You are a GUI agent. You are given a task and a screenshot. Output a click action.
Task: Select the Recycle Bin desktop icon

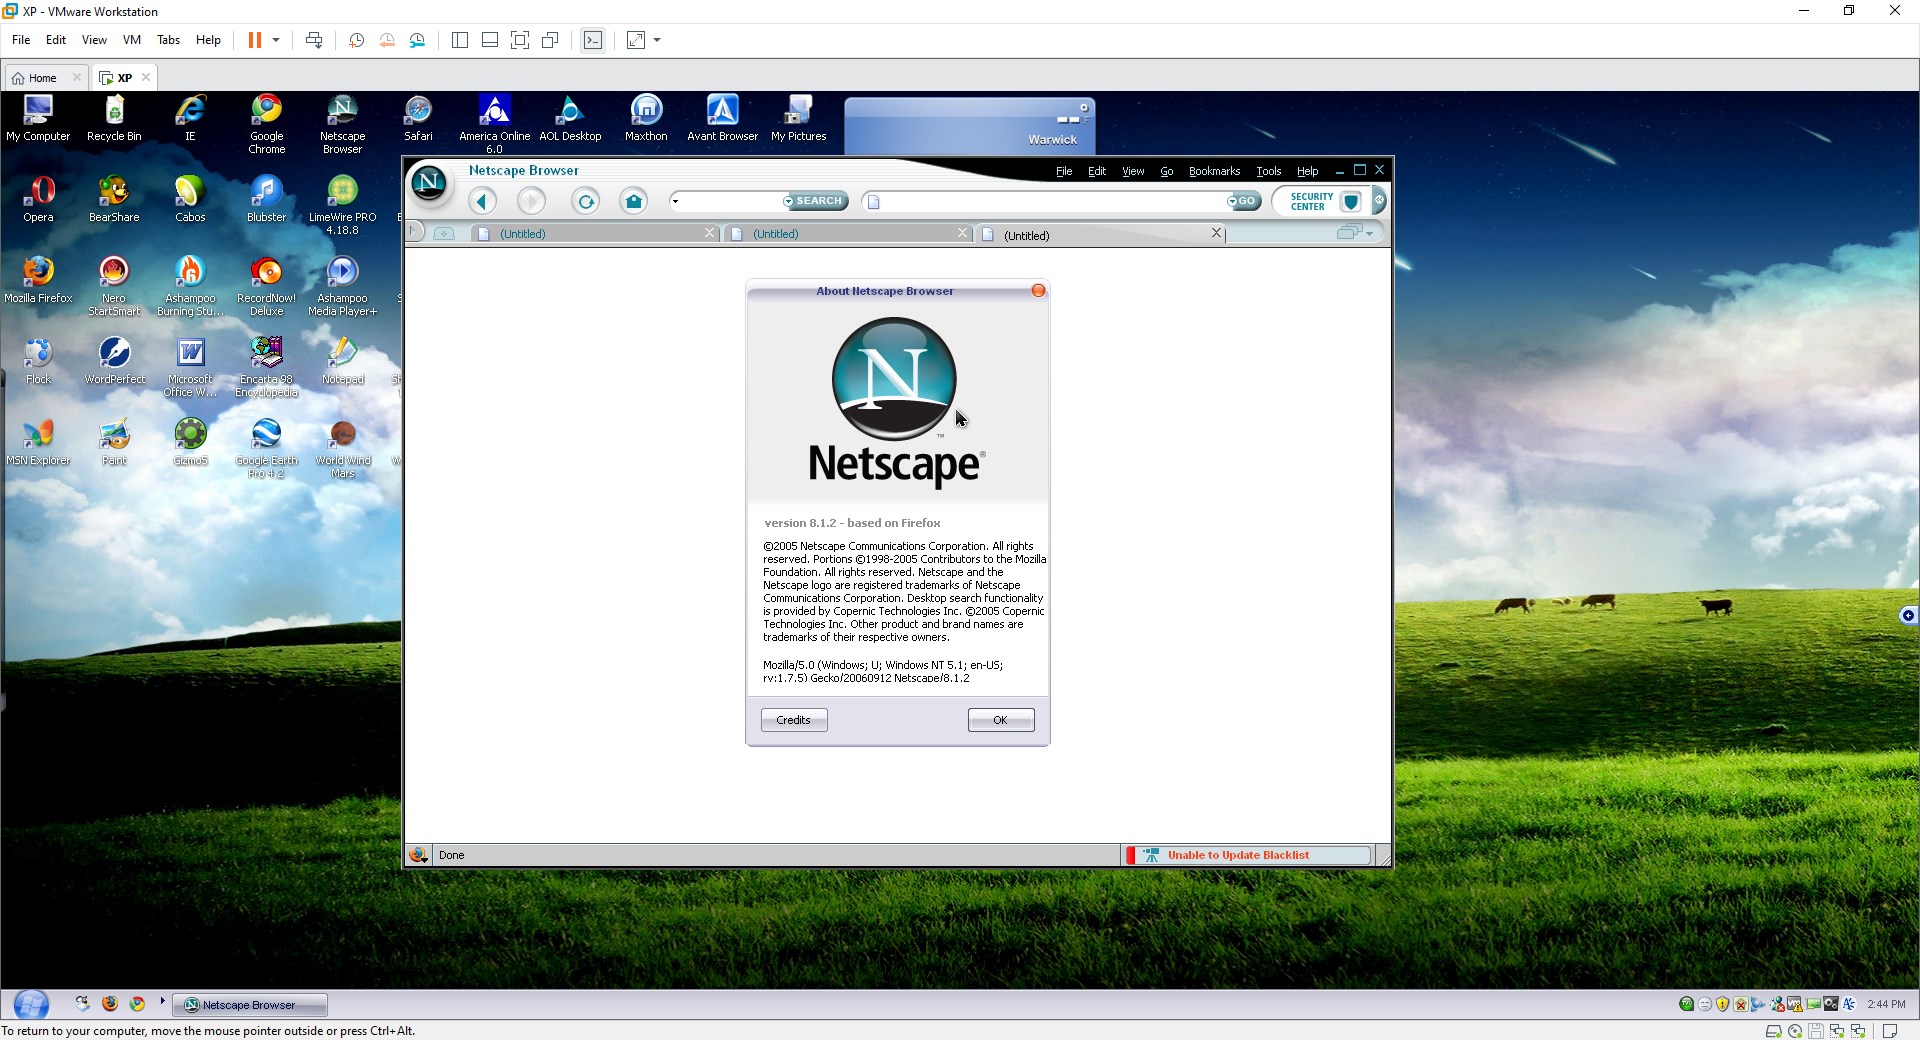(x=114, y=119)
